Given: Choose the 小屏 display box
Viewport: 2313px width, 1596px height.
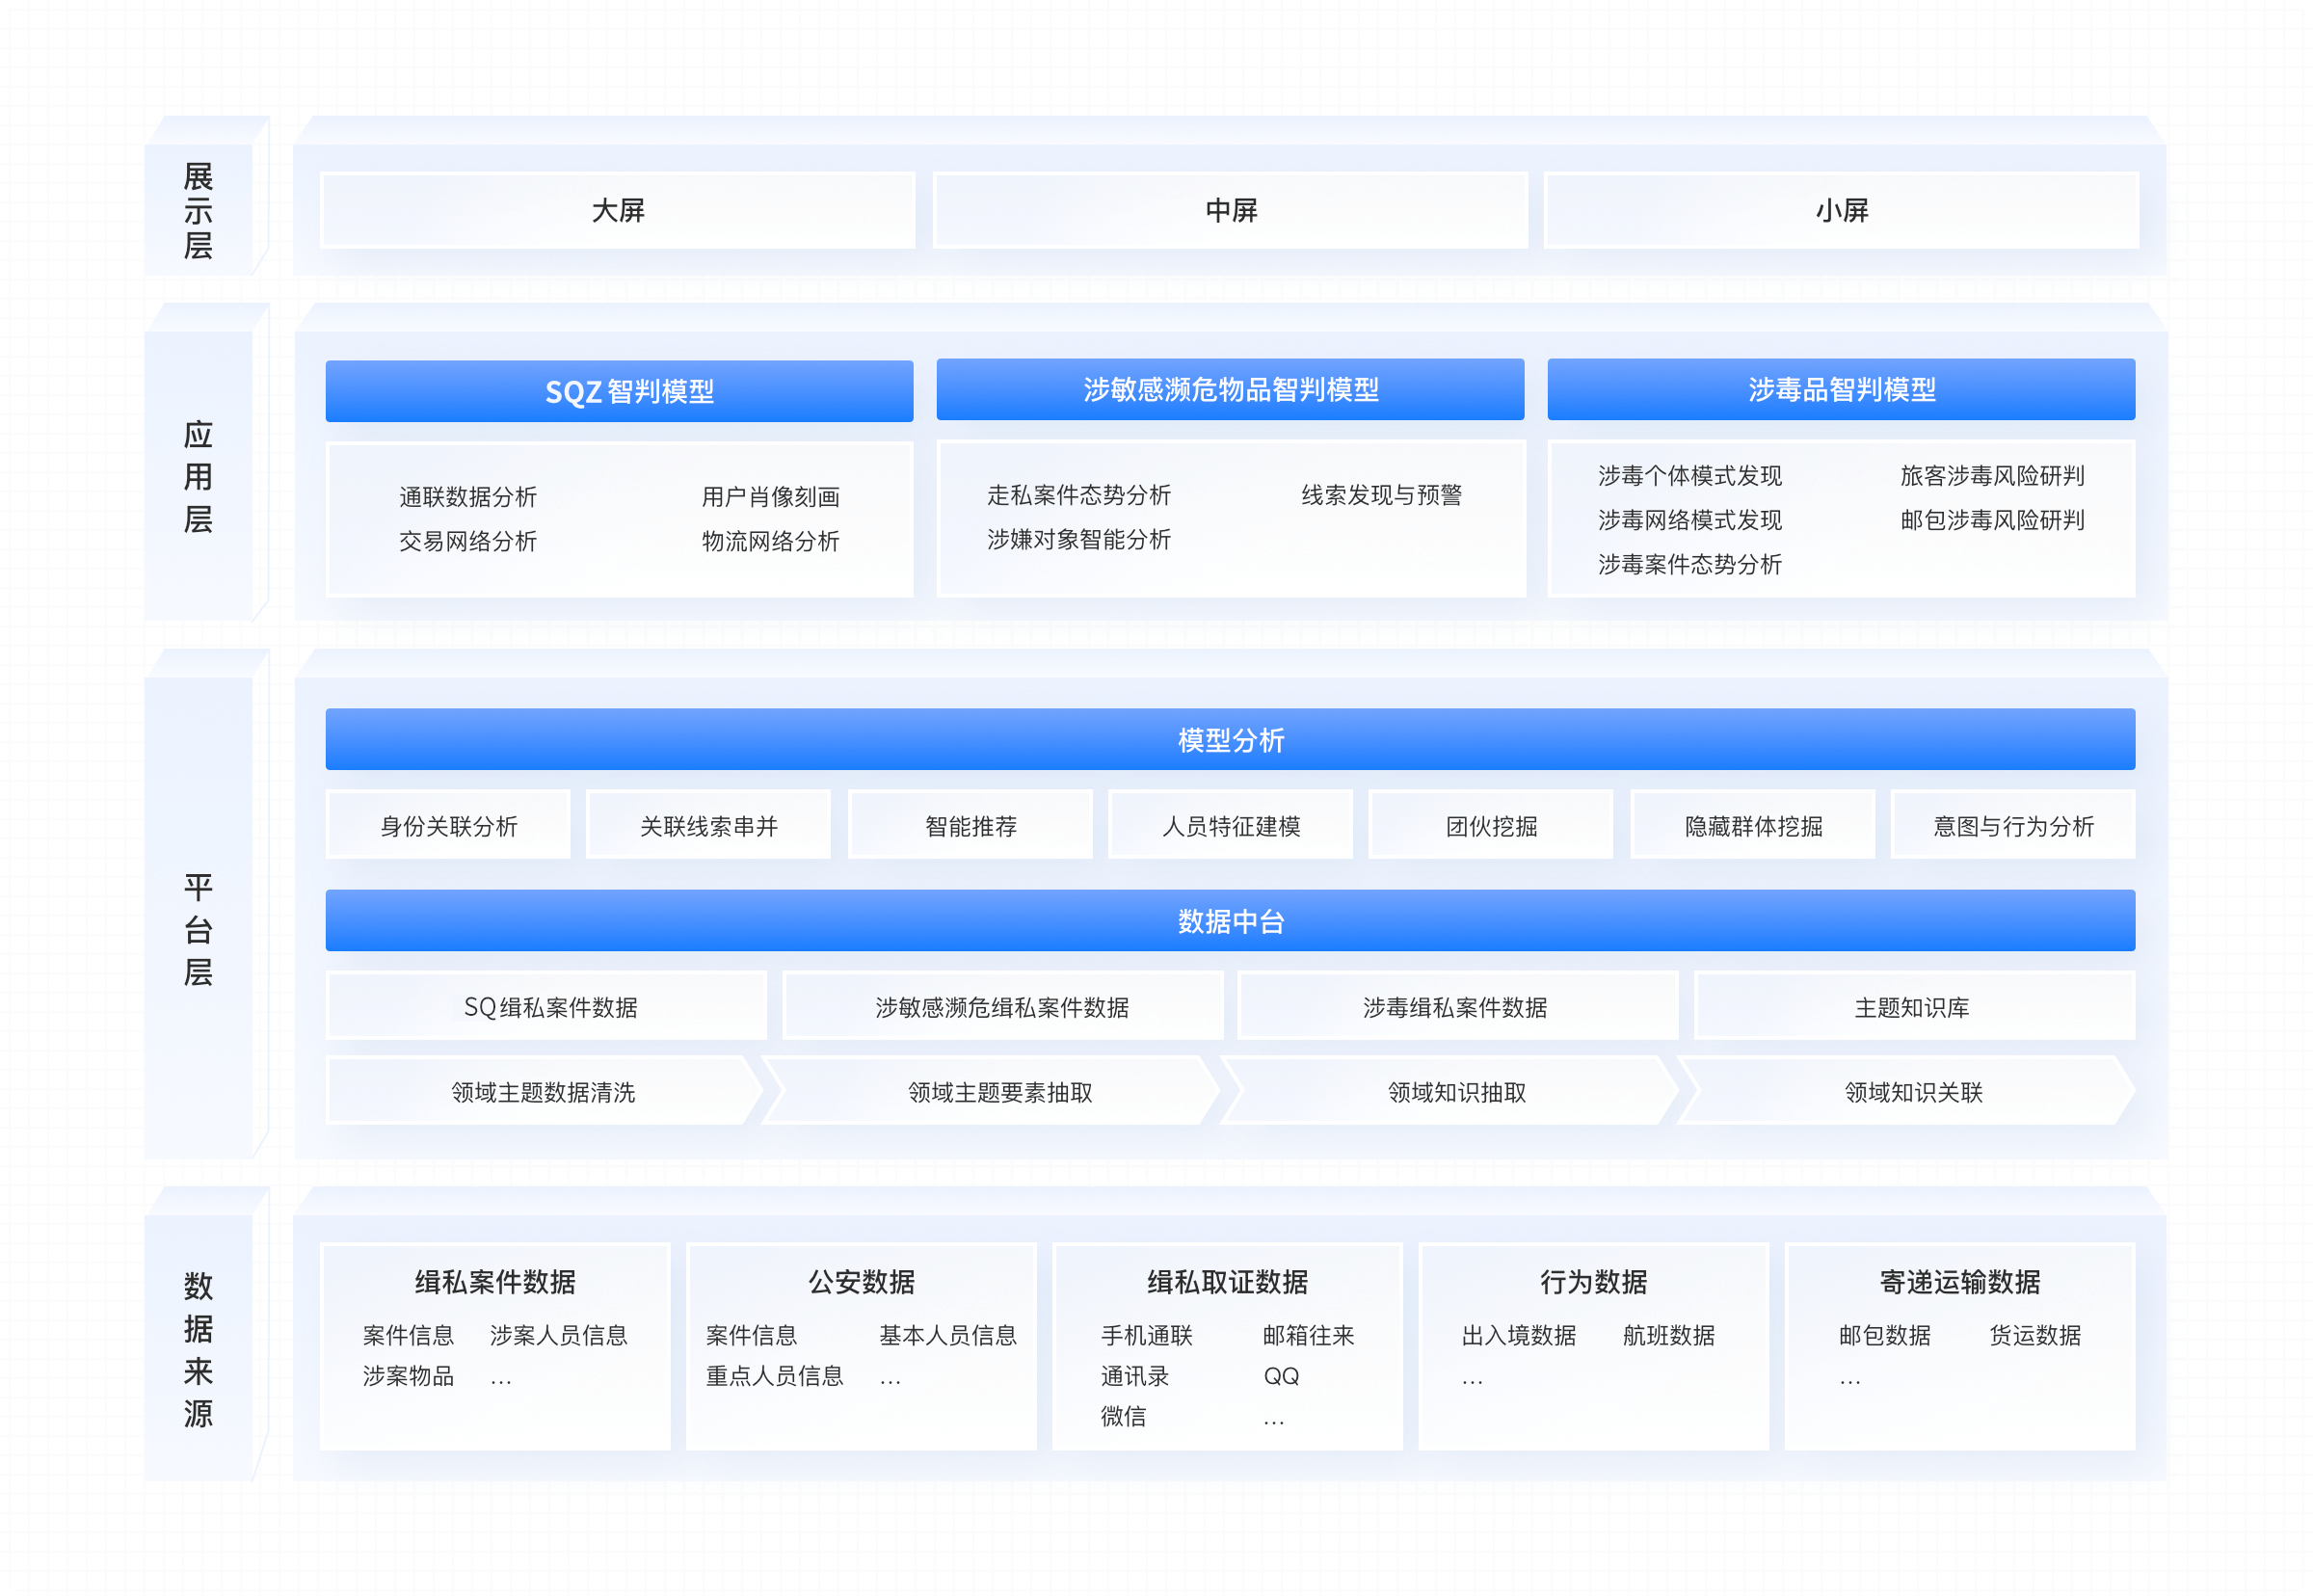Looking at the screenshot, I should 1841,210.
